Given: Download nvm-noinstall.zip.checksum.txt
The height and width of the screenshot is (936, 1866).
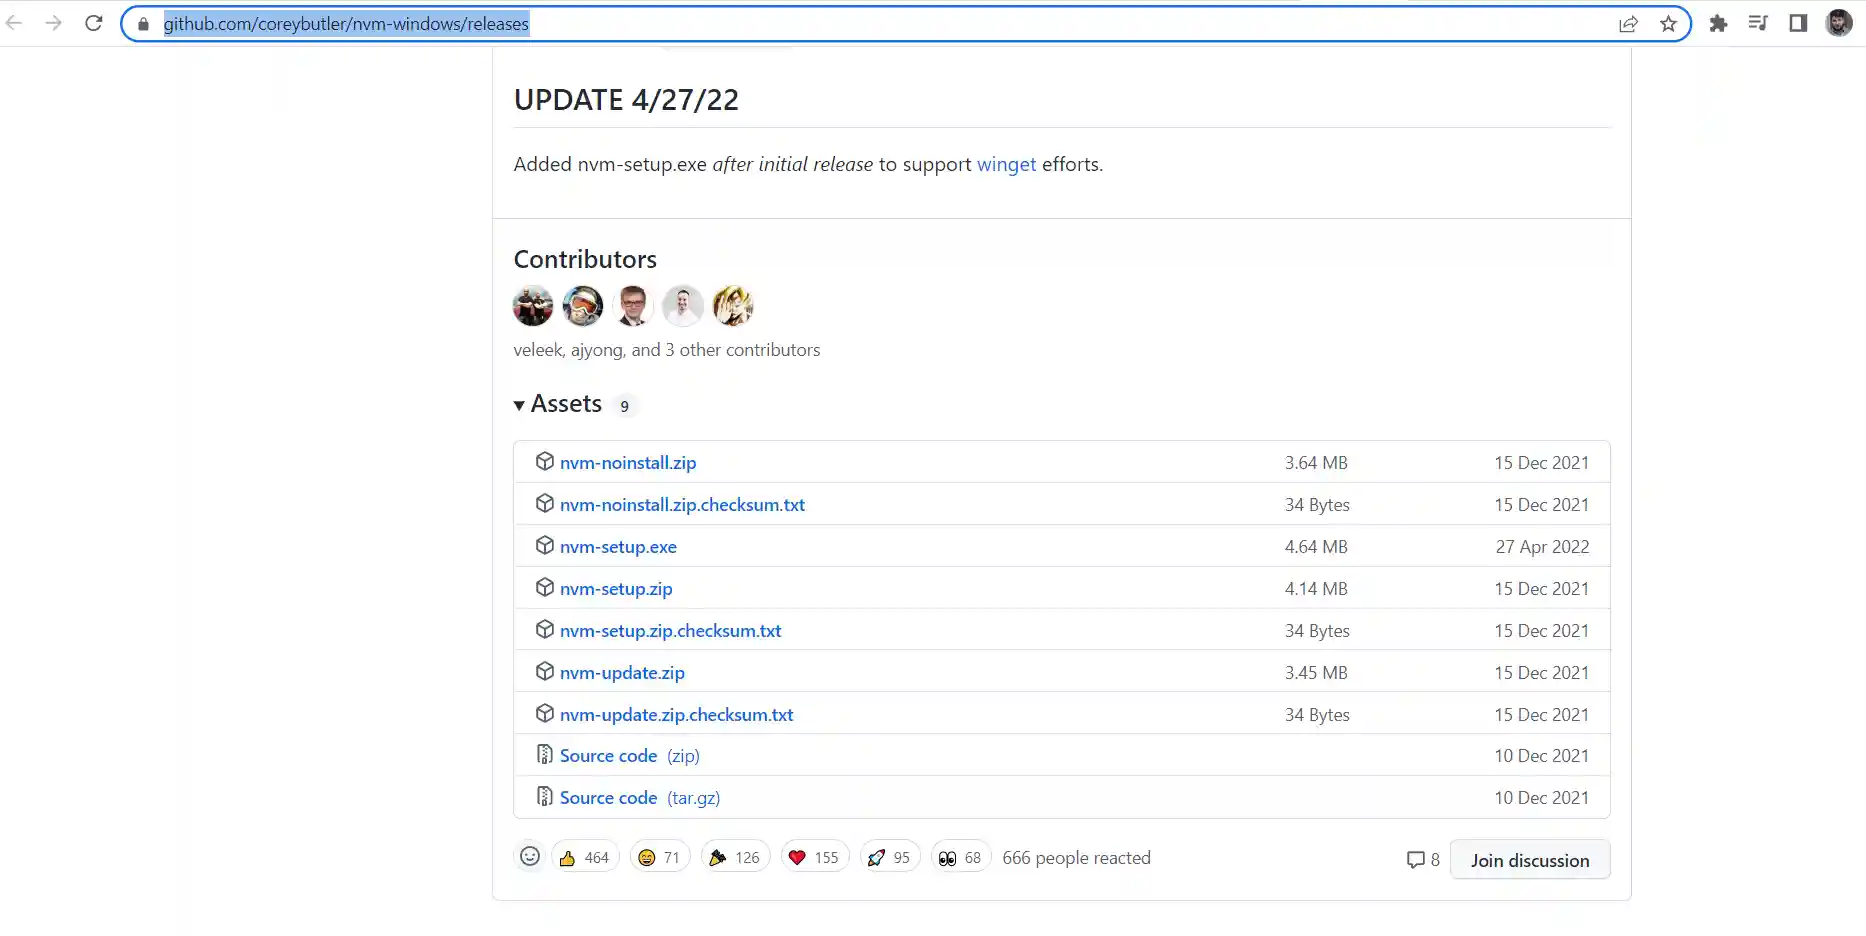Looking at the screenshot, I should point(682,505).
